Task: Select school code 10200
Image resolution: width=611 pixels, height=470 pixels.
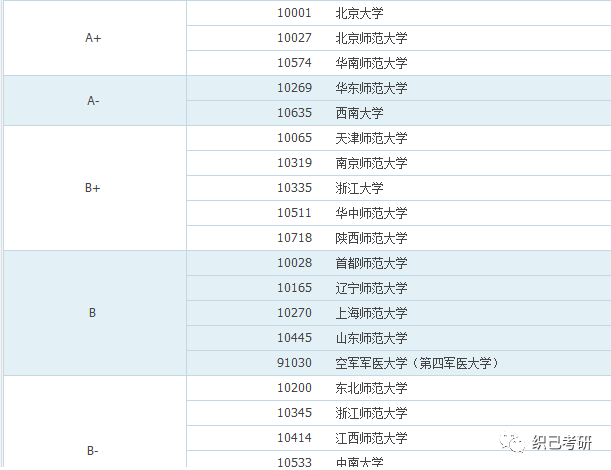Action: (294, 387)
